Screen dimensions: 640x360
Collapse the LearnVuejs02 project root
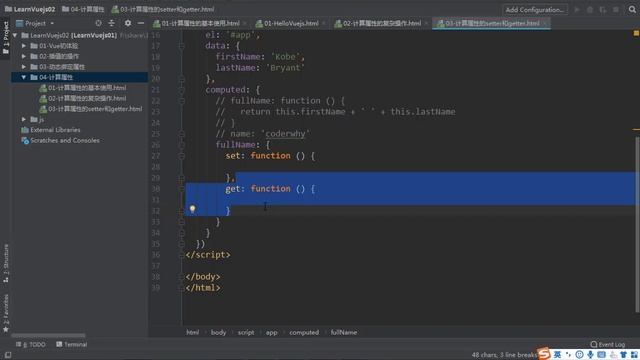pos(15,35)
